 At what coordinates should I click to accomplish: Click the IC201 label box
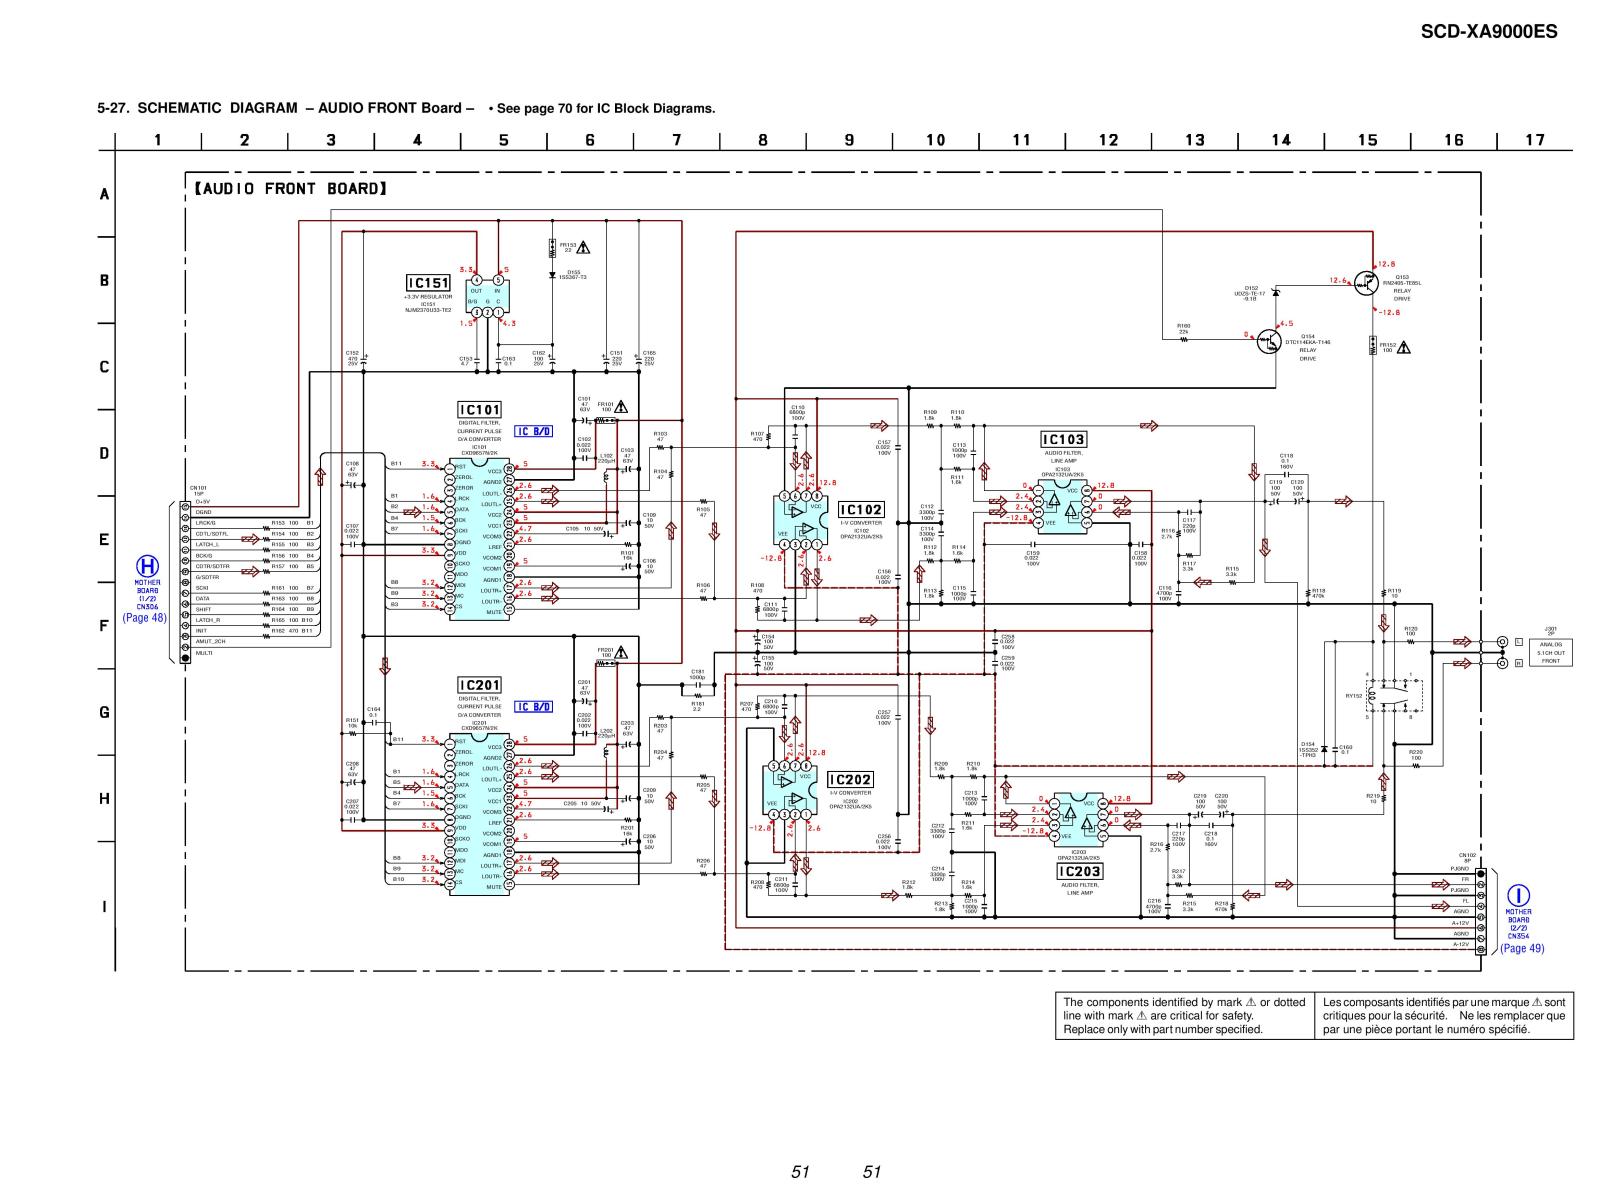pyautogui.click(x=479, y=685)
